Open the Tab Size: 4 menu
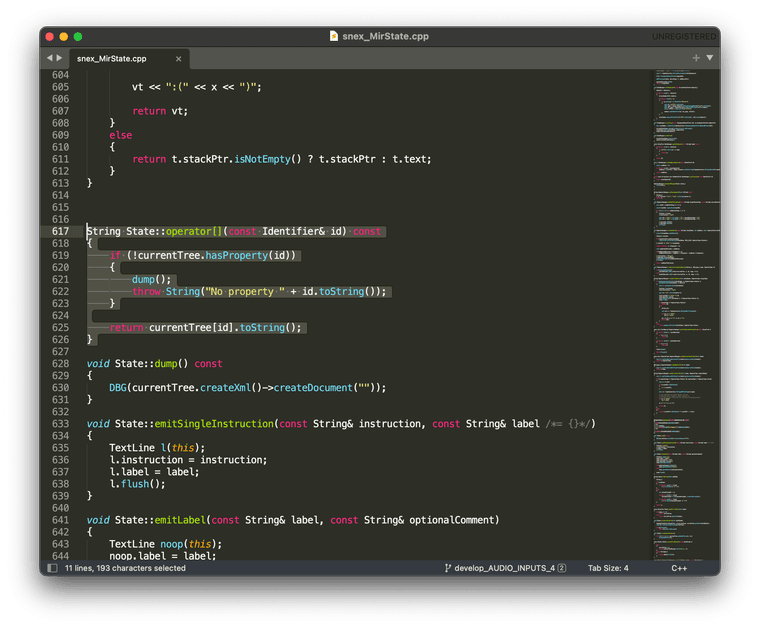This screenshot has width=760, height=628. [x=608, y=568]
